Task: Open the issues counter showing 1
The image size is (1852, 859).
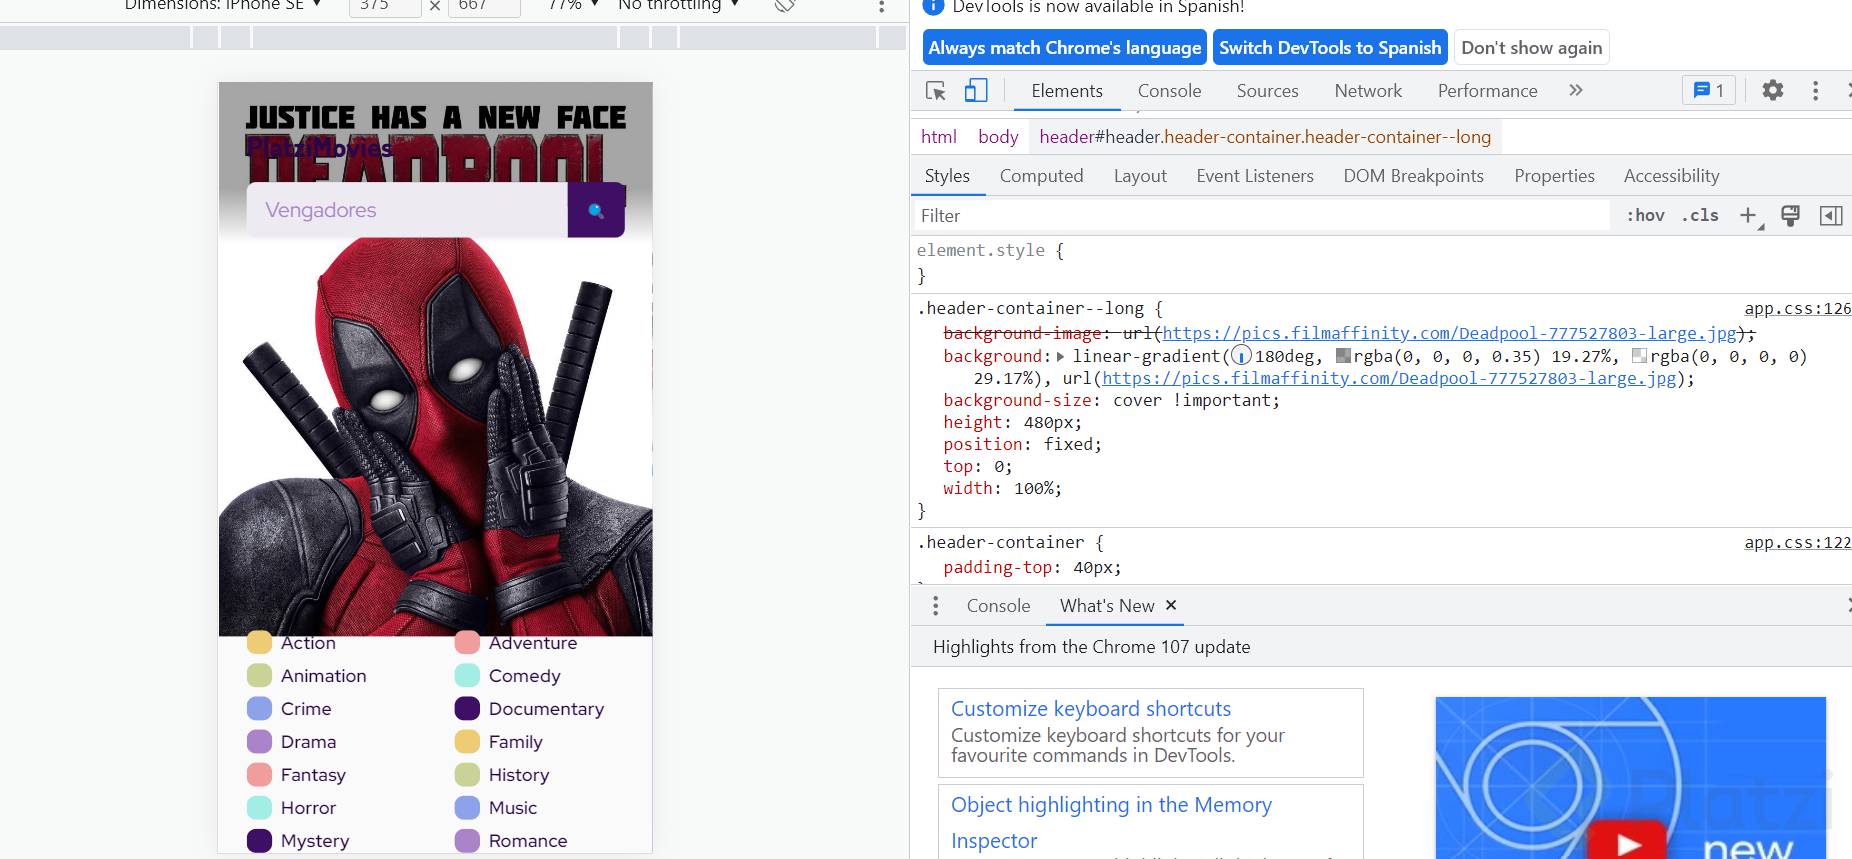Action: click(1709, 91)
